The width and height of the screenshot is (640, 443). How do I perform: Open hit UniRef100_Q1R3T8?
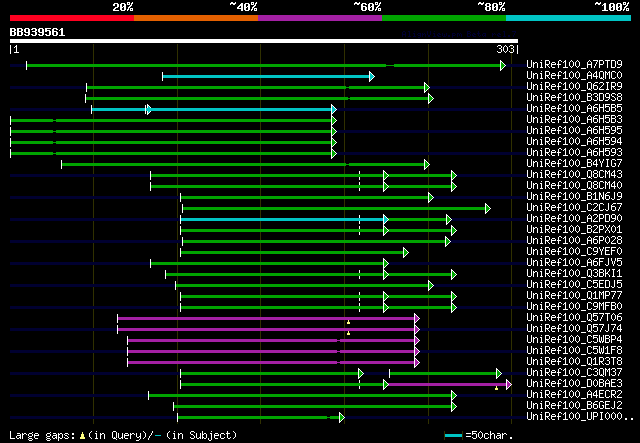pos(574,362)
